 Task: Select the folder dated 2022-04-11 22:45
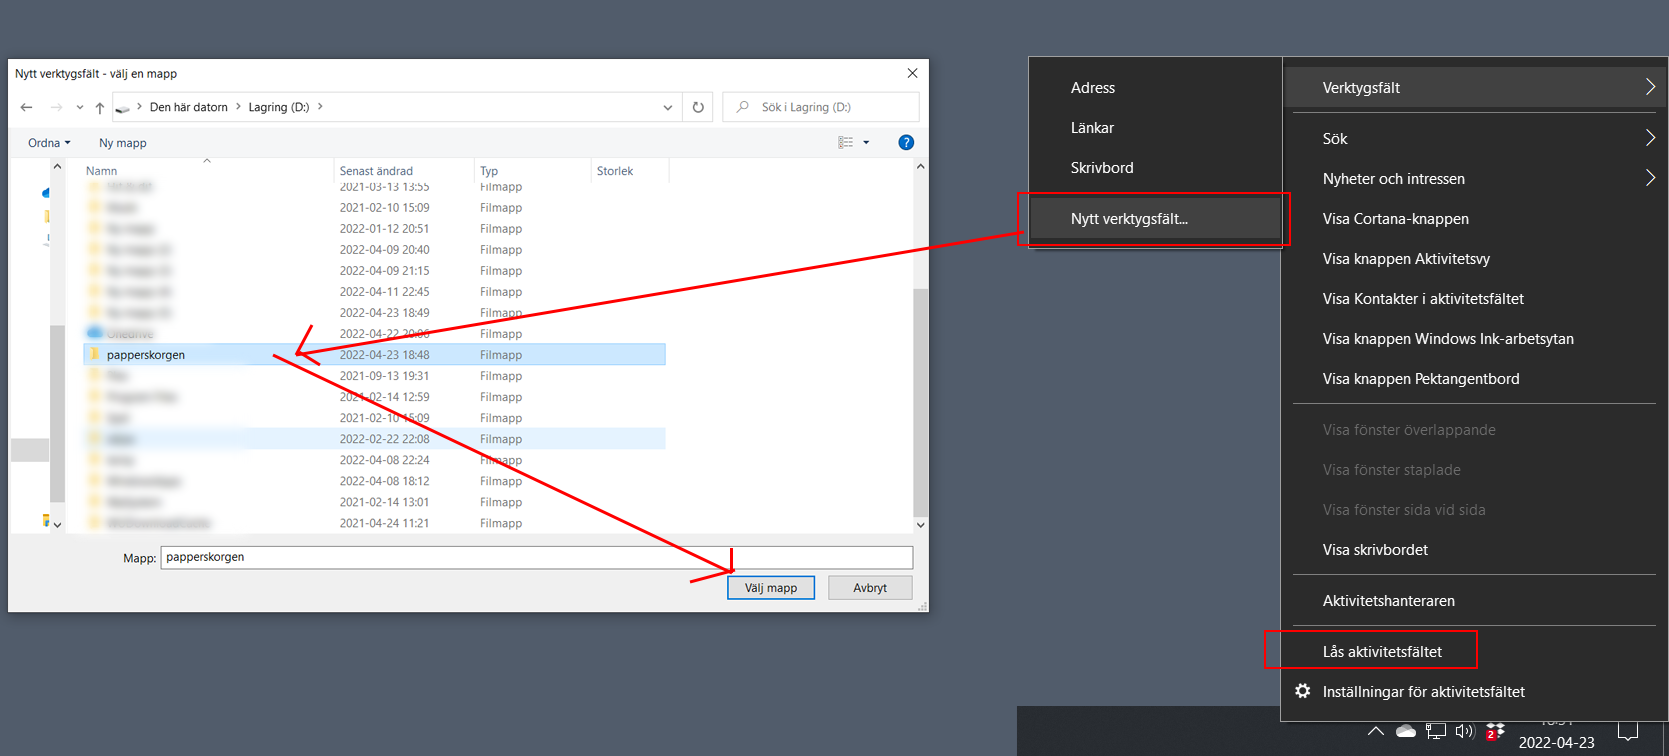click(x=374, y=292)
